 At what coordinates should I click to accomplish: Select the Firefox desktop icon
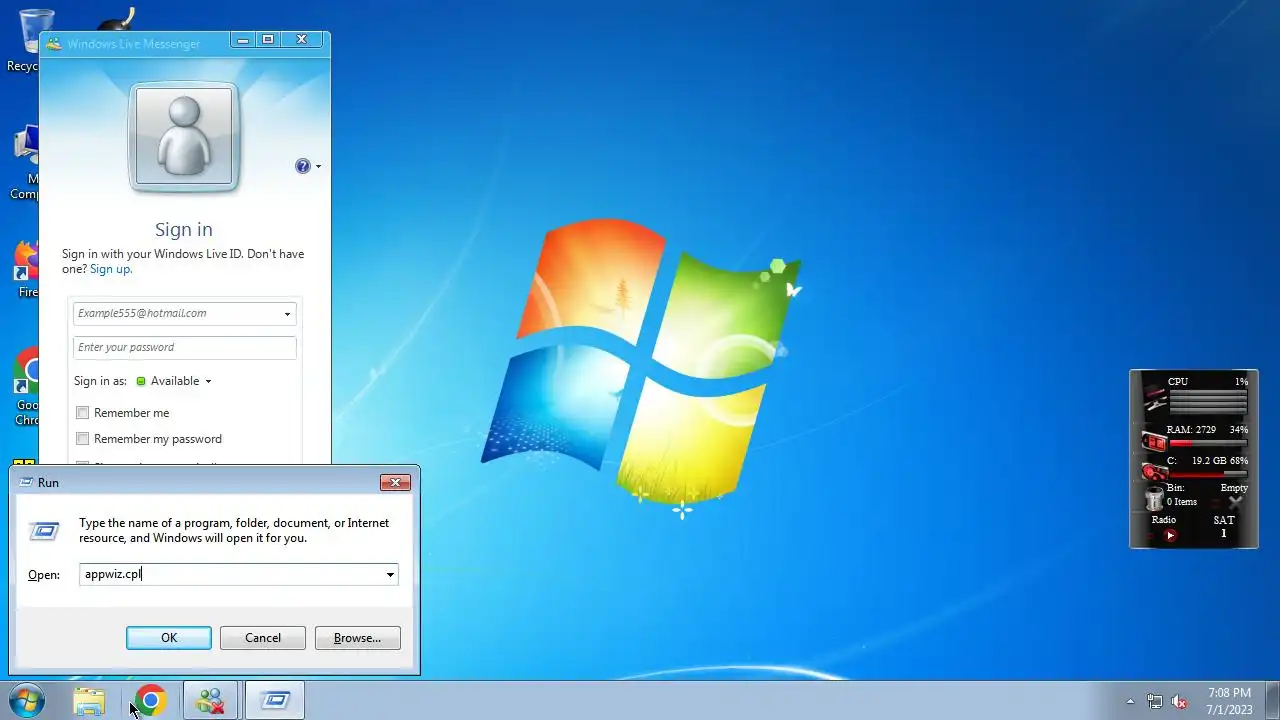[26, 269]
